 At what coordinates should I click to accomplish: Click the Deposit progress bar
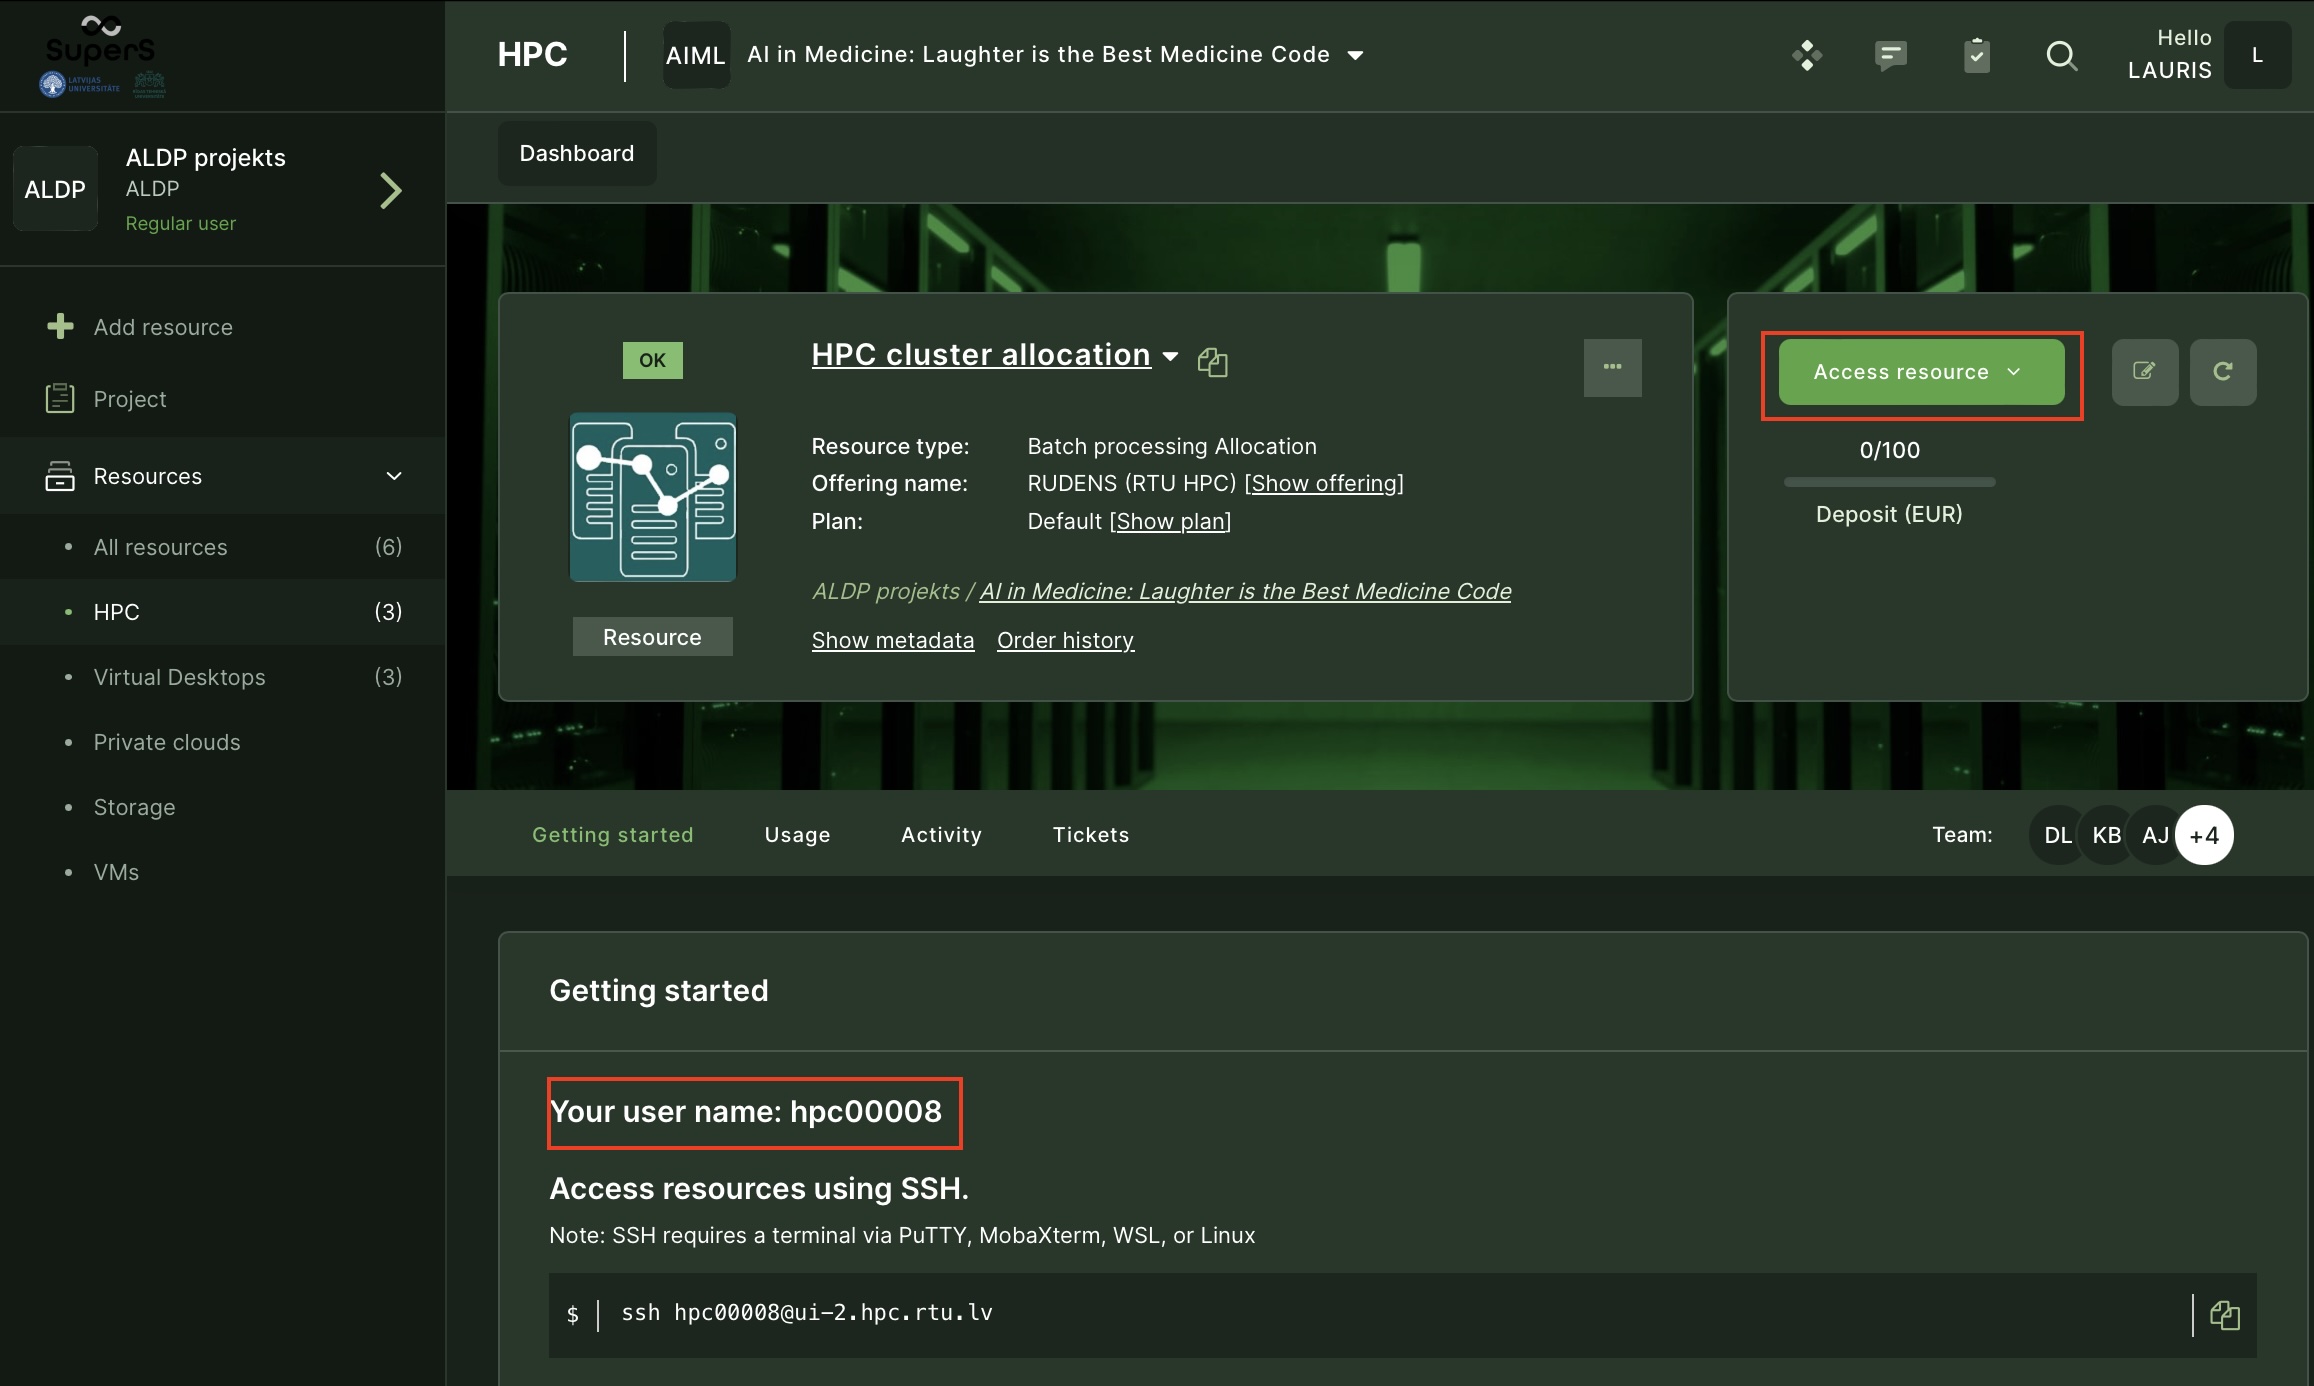click(1889, 482)
